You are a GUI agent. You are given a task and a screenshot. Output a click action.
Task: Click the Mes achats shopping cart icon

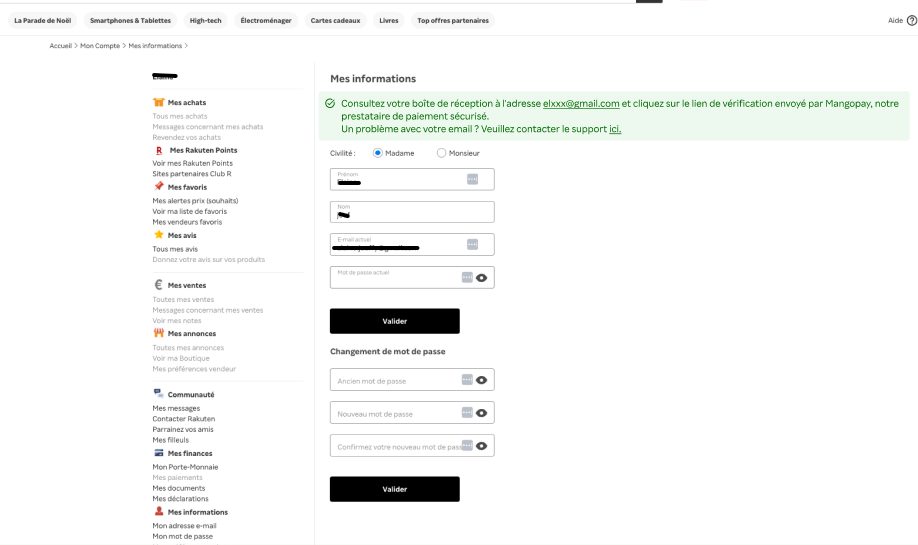pyautogui.click(x=158, y=102)
